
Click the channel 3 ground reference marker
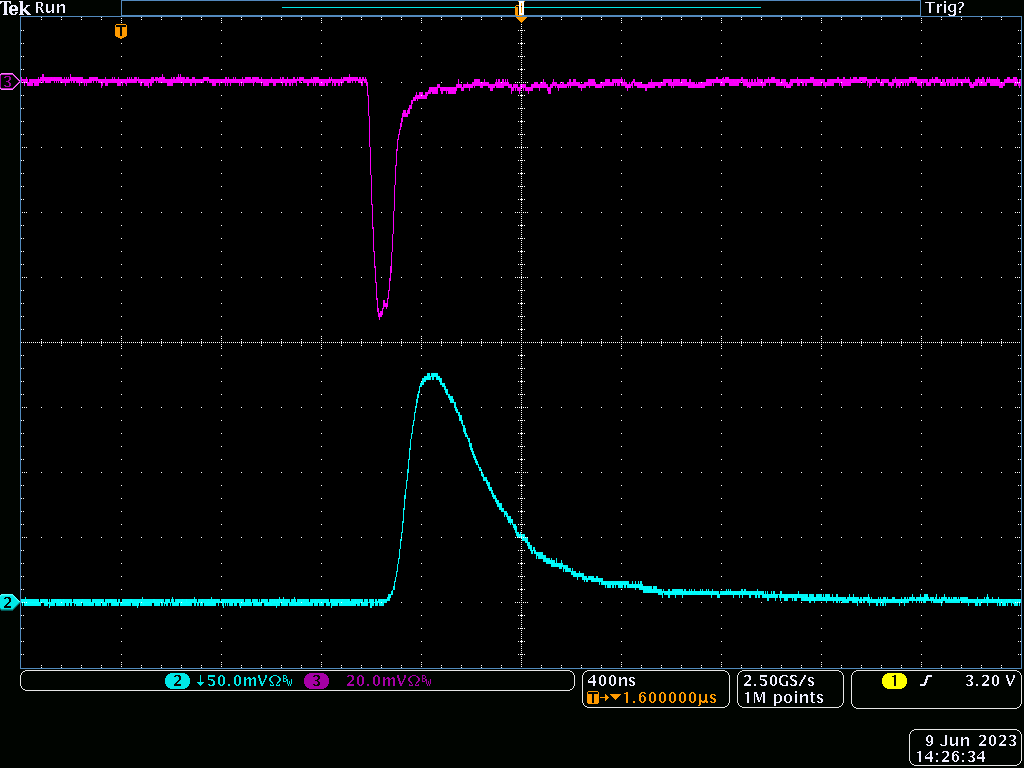point(9,81)
